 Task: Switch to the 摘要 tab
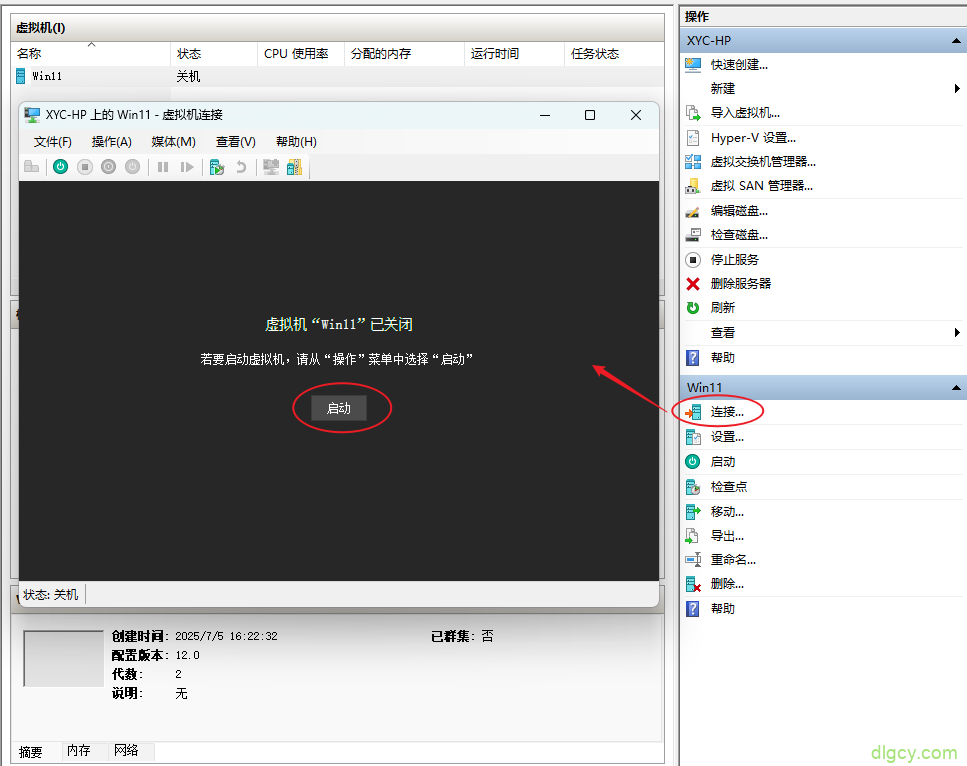31,752
